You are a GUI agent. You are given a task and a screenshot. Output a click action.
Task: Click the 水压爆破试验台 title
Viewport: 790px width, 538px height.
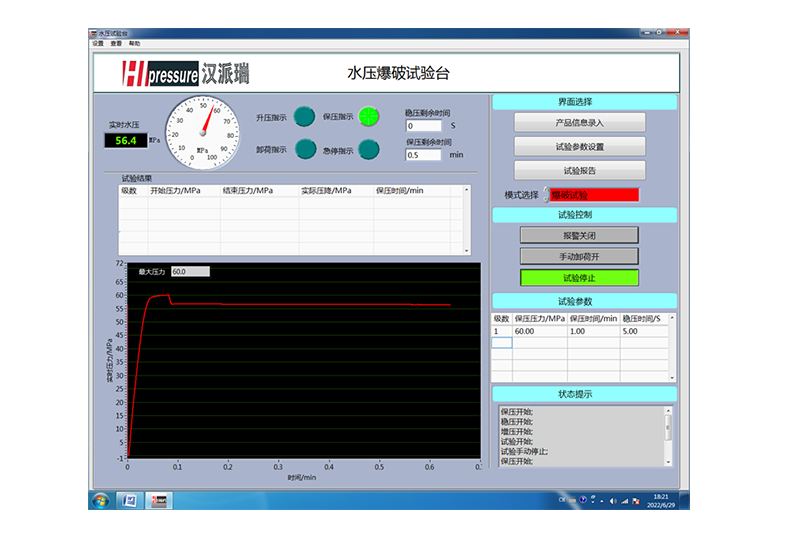point(398,74)
